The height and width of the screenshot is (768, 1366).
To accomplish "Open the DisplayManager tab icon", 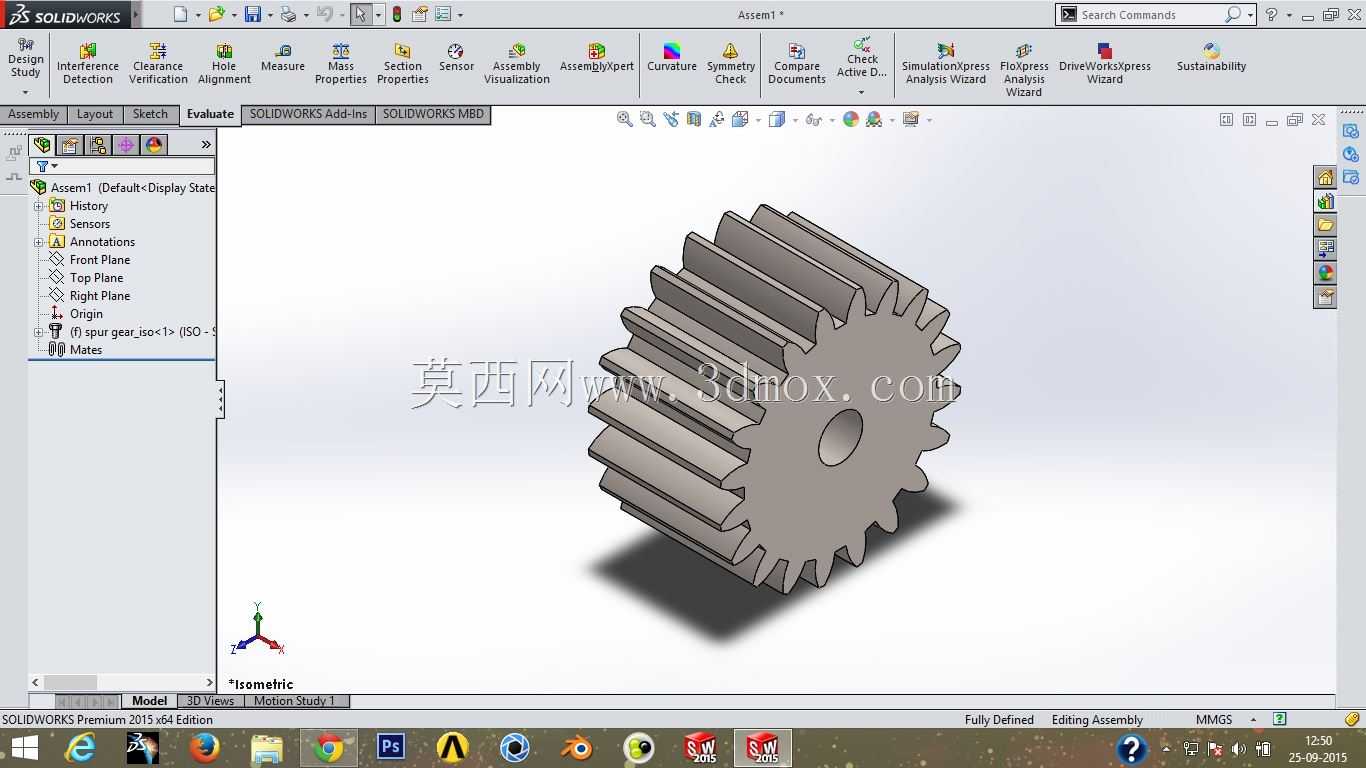I will point(154,145).
